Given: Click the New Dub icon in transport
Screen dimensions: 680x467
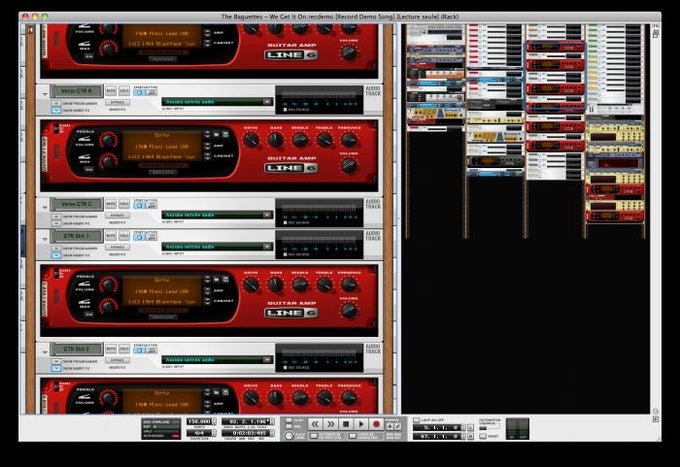Looking at the screenshot, I should point(390,427).
